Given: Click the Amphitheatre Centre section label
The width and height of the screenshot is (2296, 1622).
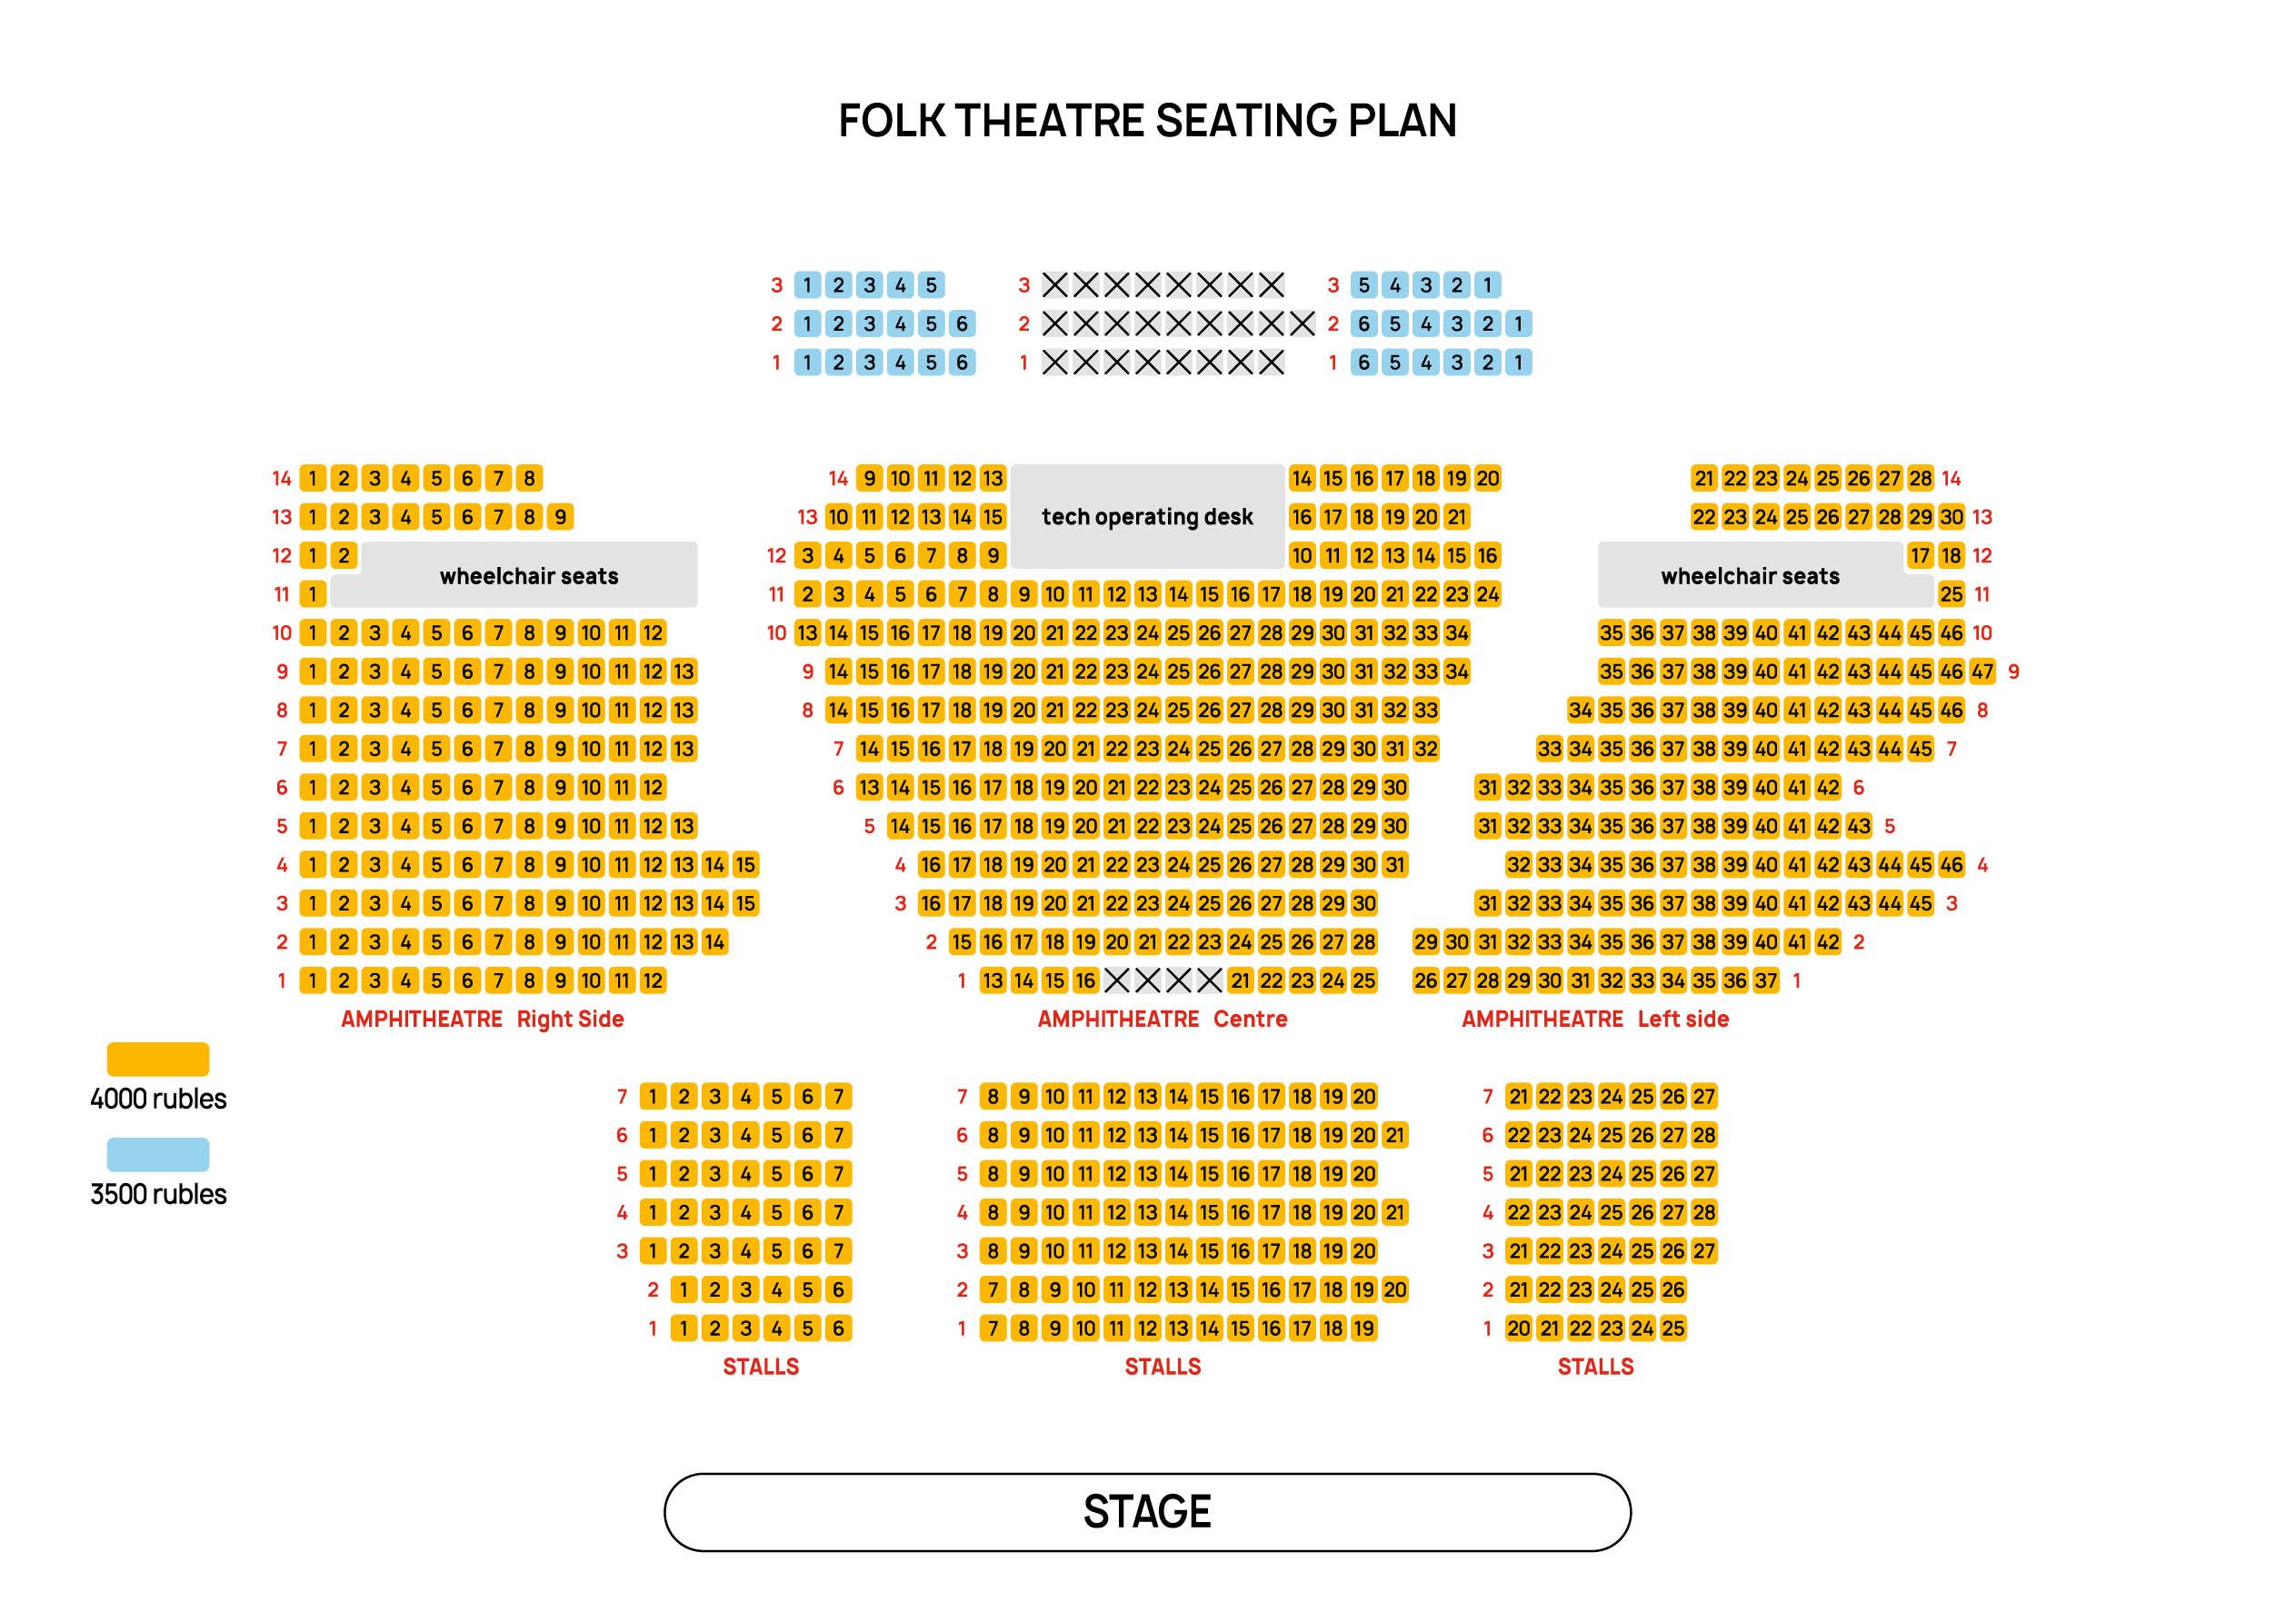Looking at the screenshot, I should 1162,1019.
